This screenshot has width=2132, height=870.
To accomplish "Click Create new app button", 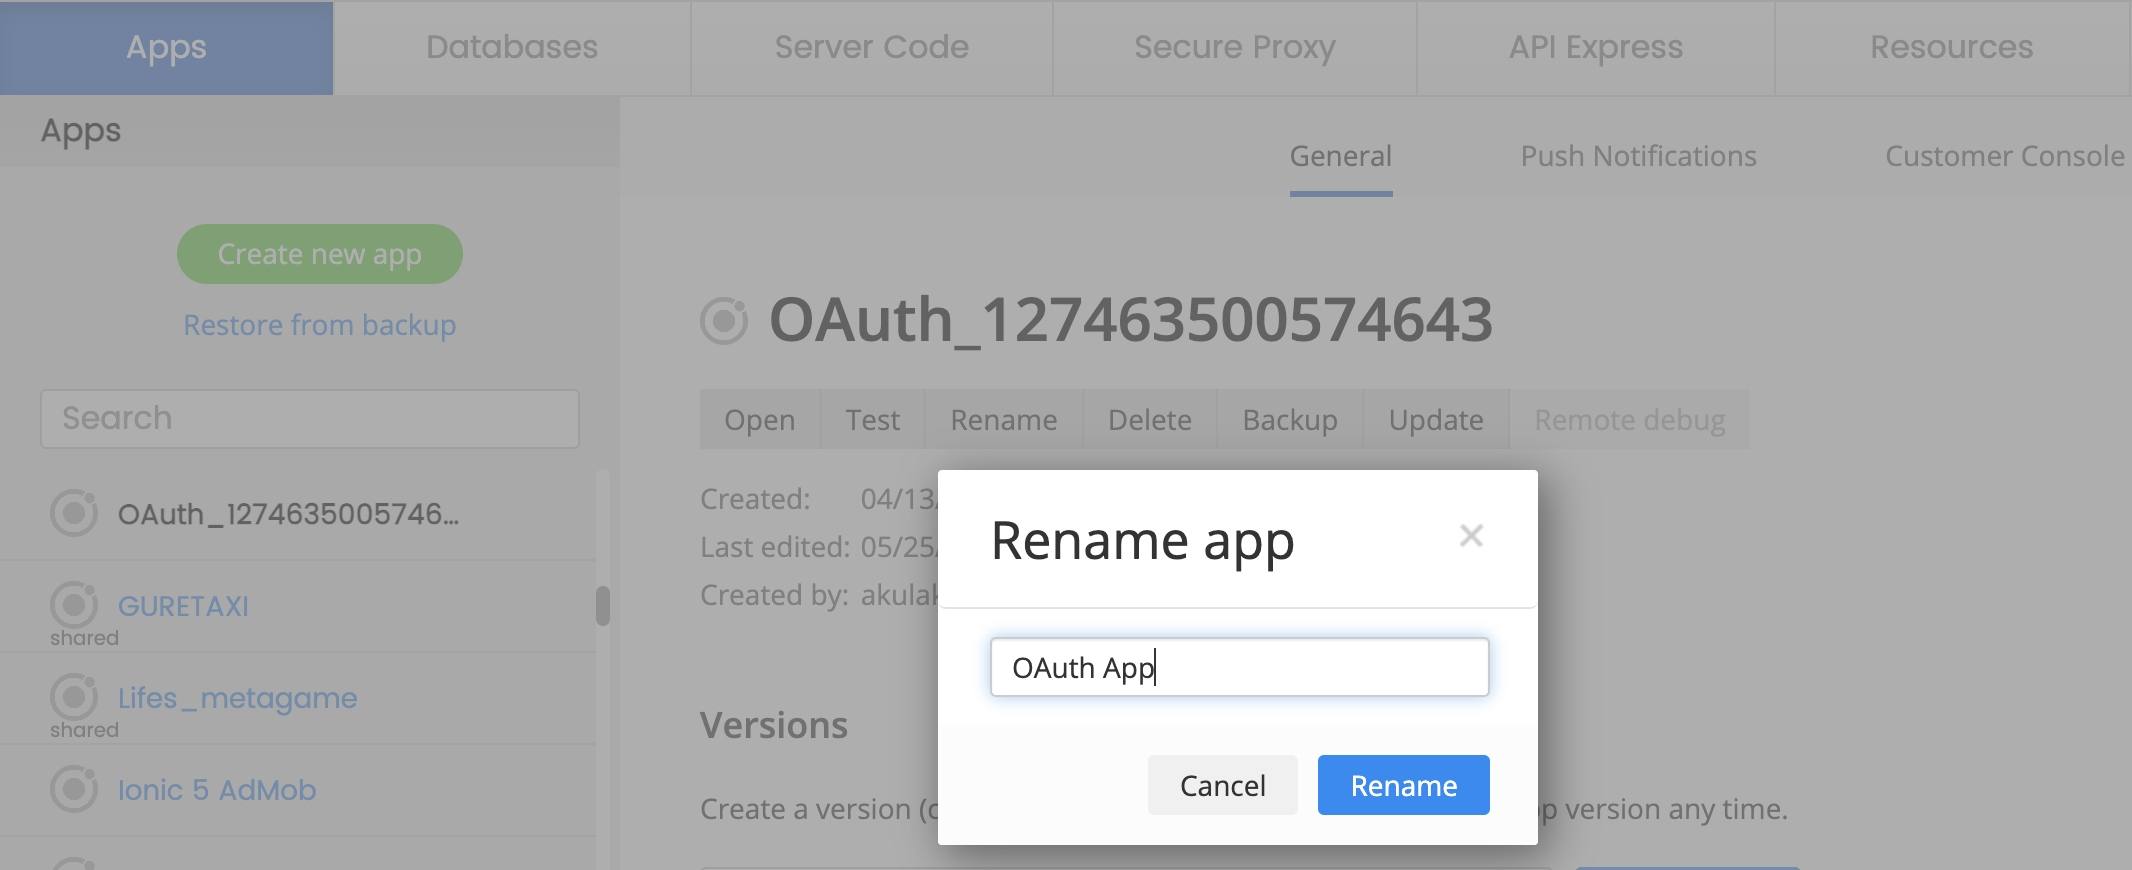I will (320, 254).
